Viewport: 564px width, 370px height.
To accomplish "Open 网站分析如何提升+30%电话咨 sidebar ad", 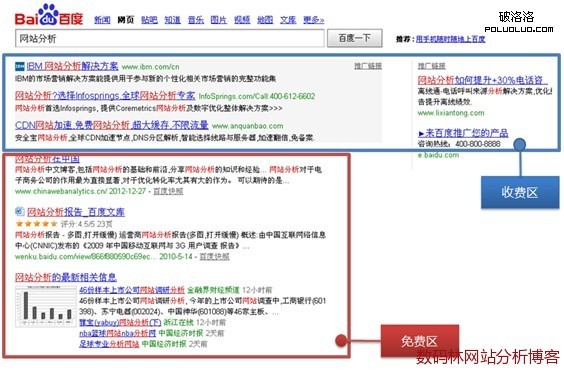I will pos(483,80).
